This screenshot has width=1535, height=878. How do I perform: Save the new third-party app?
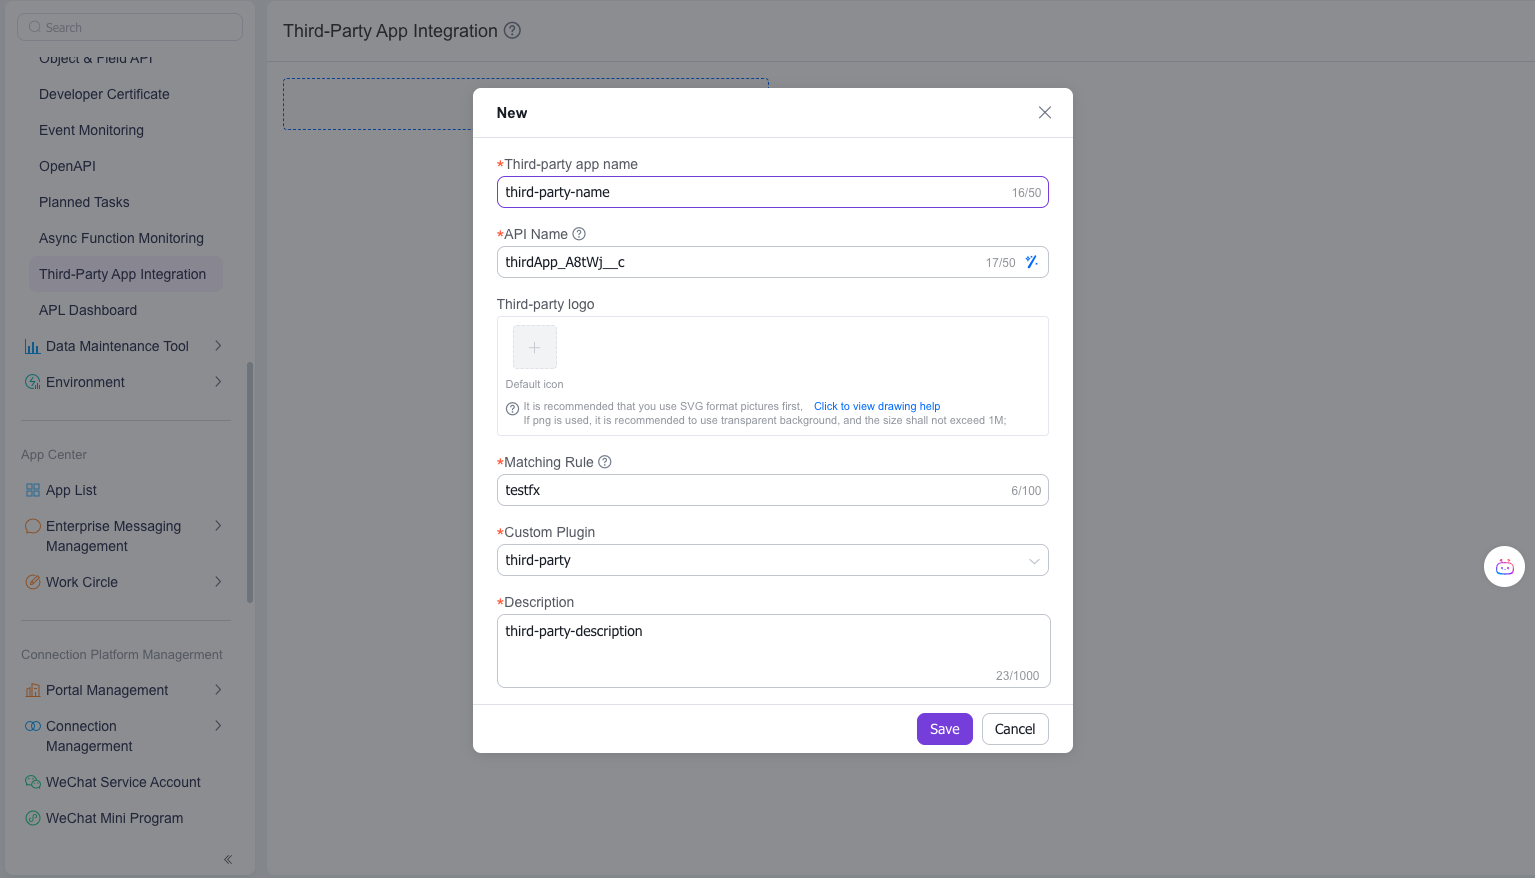pos(944,729)
